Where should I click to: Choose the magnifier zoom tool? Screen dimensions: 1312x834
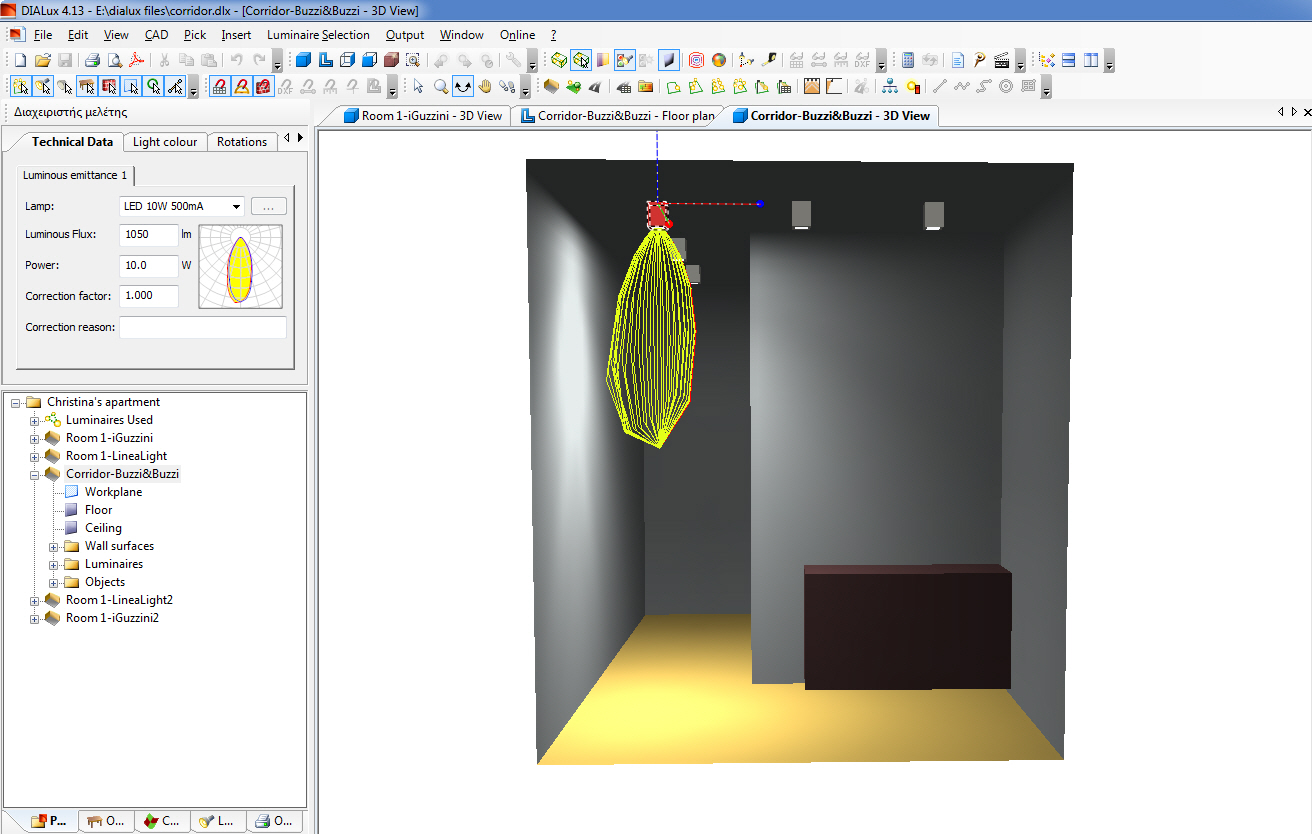(x=440, y=86)
